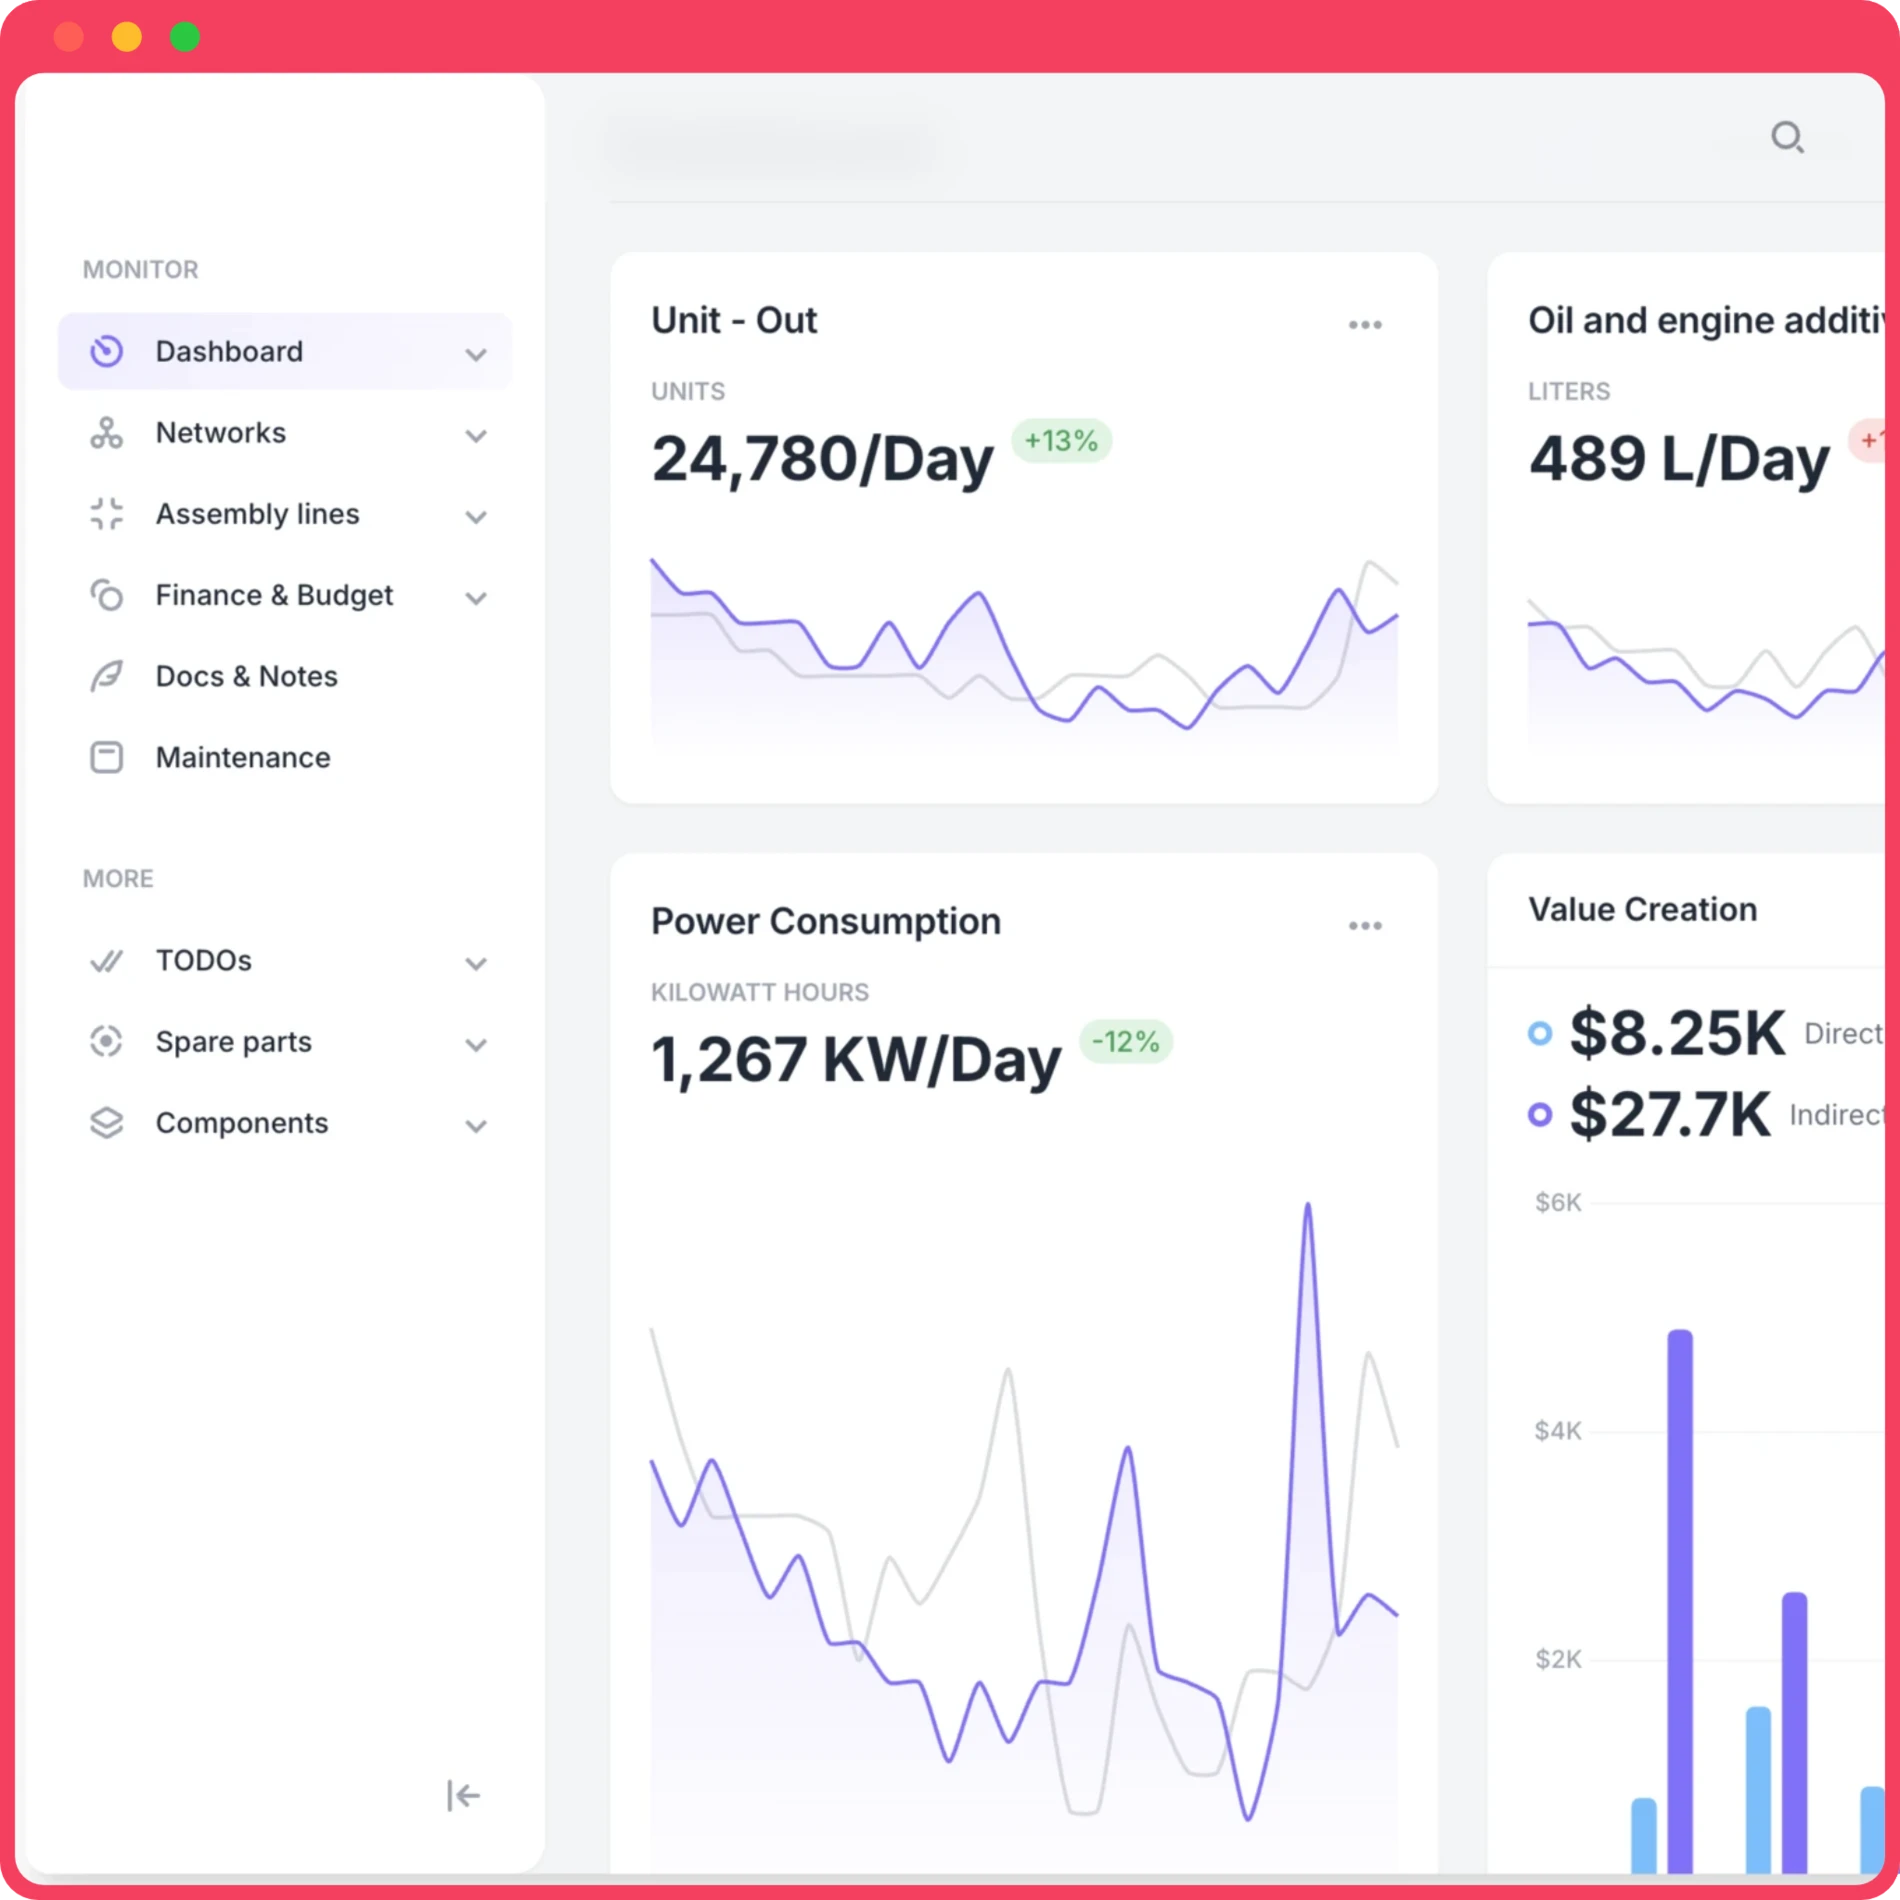
Task: Click the Unit - Out line chart
Action: pos(1024,650)
